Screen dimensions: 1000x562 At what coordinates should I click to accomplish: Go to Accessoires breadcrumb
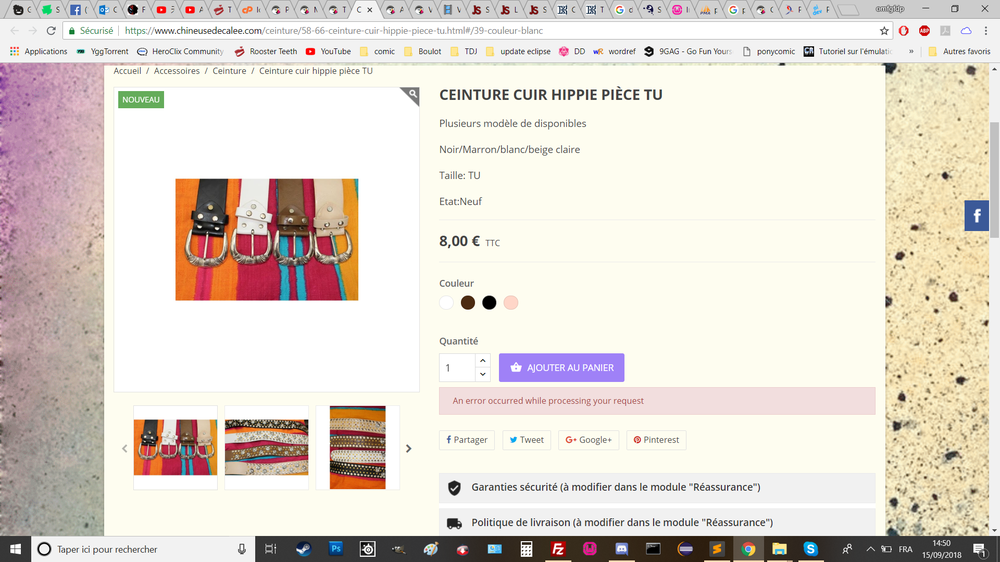tap(177, 71)
